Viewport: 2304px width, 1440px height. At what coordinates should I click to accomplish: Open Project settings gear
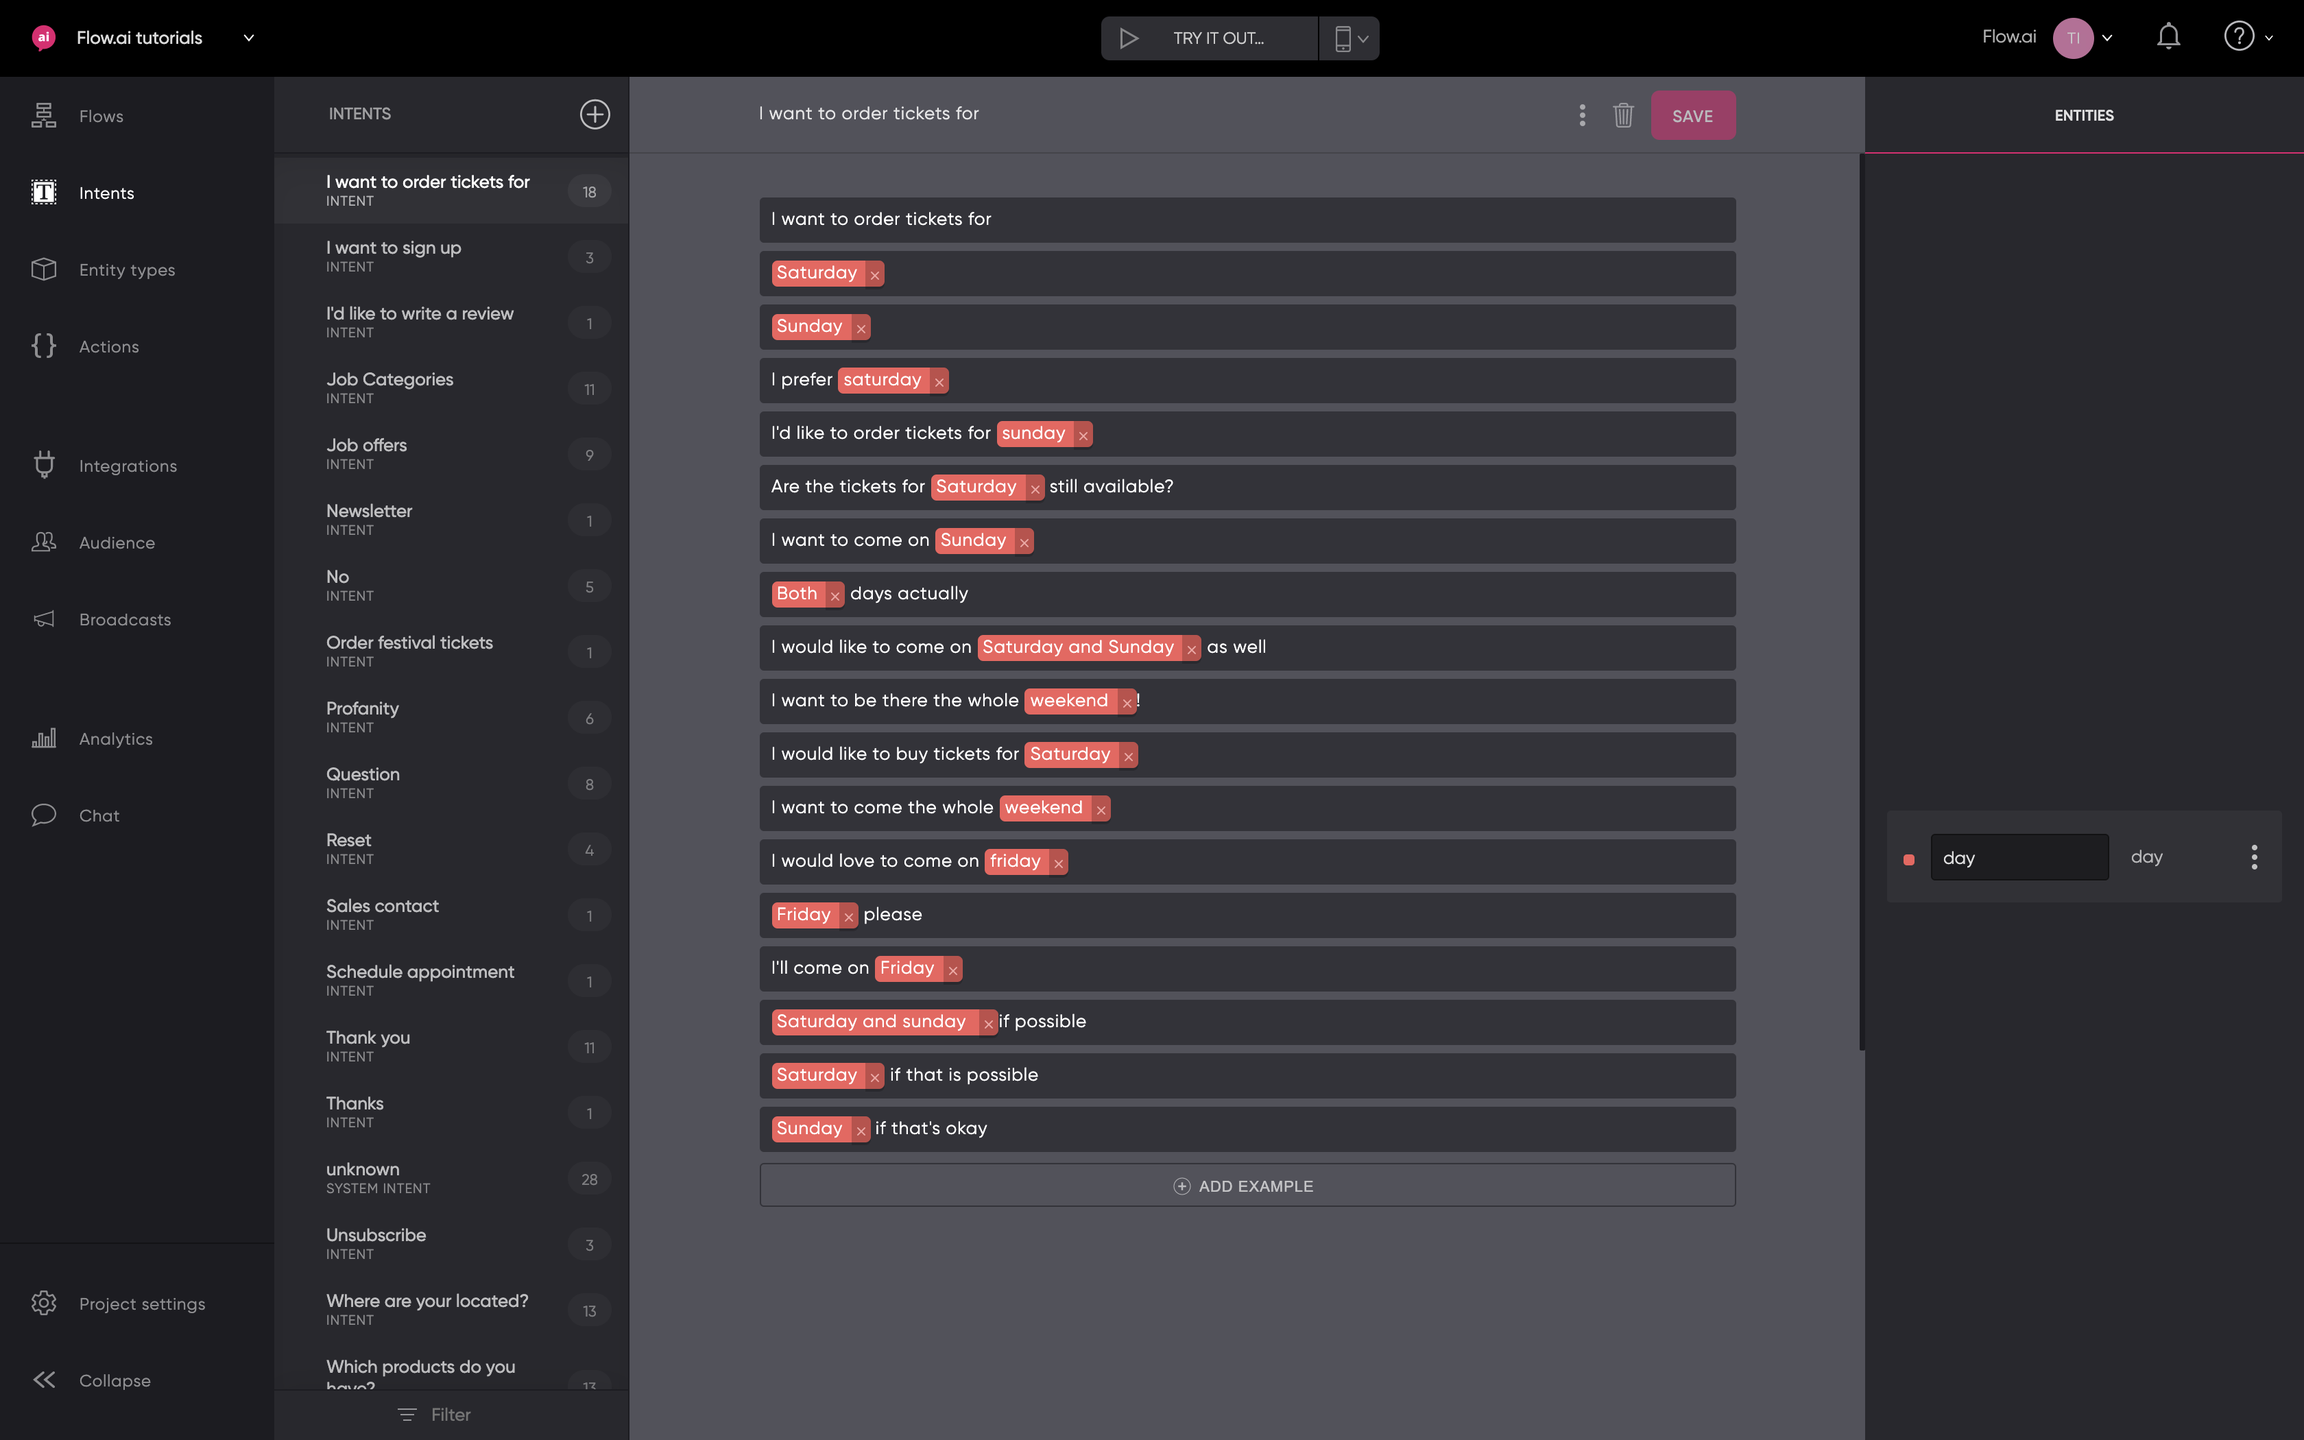[44, 1303]
